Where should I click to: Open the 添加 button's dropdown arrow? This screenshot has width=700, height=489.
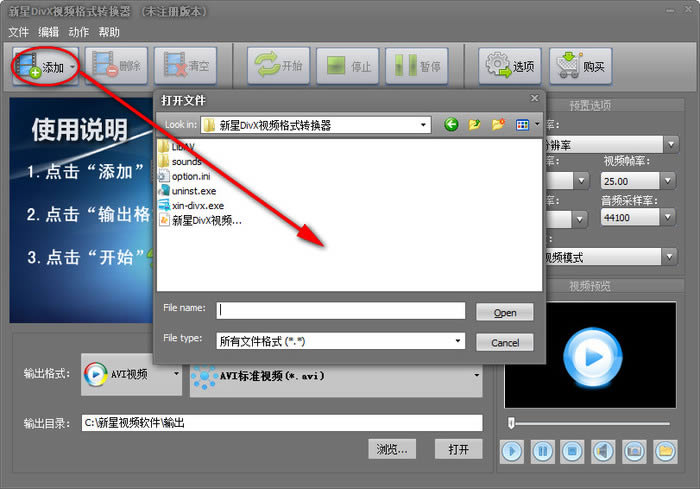[x=72, y=67]
